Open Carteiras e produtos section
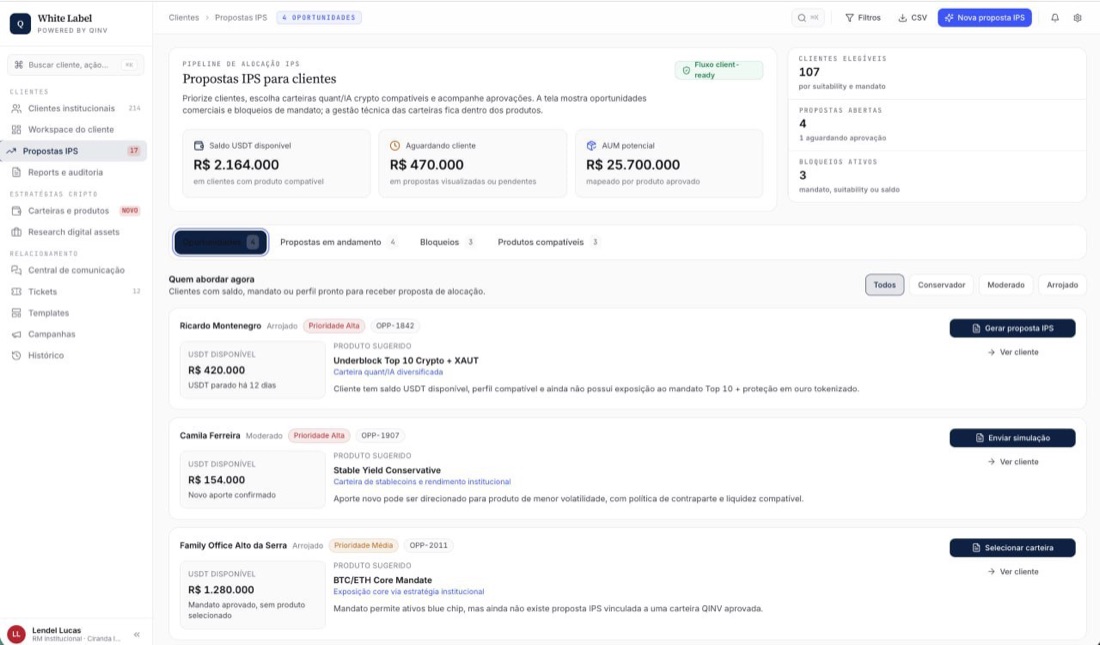The image size is (1100, 645). [75, 211]
